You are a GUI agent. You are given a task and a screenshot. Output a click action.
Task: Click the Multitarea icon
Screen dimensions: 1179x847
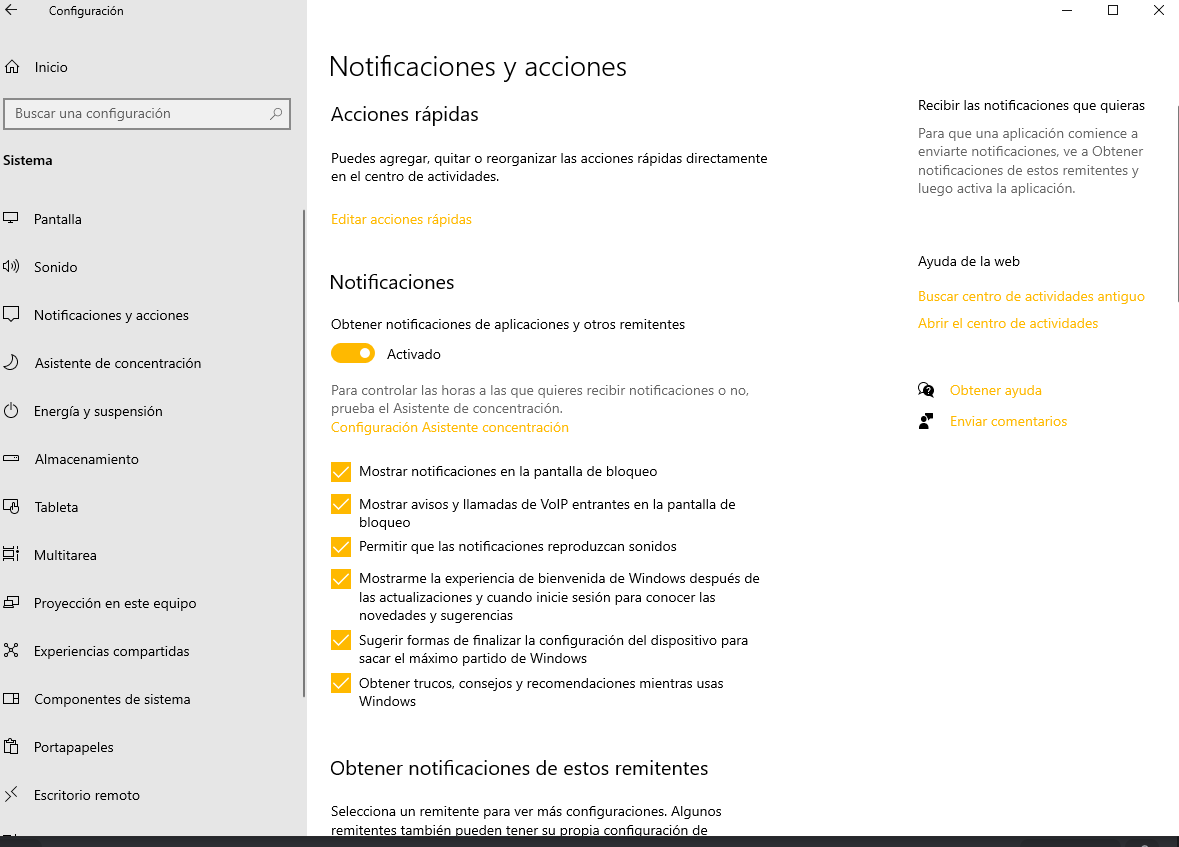pyautogui.click(x=11, y=554)
